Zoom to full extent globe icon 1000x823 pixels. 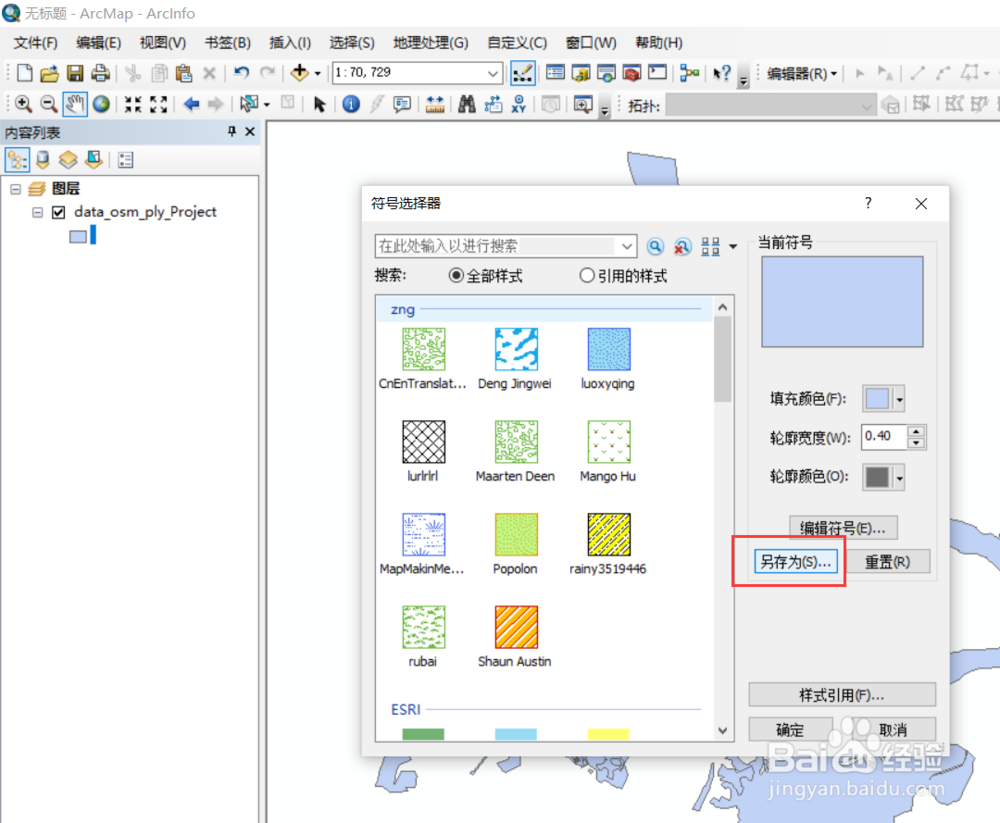(x=101, y=104)
